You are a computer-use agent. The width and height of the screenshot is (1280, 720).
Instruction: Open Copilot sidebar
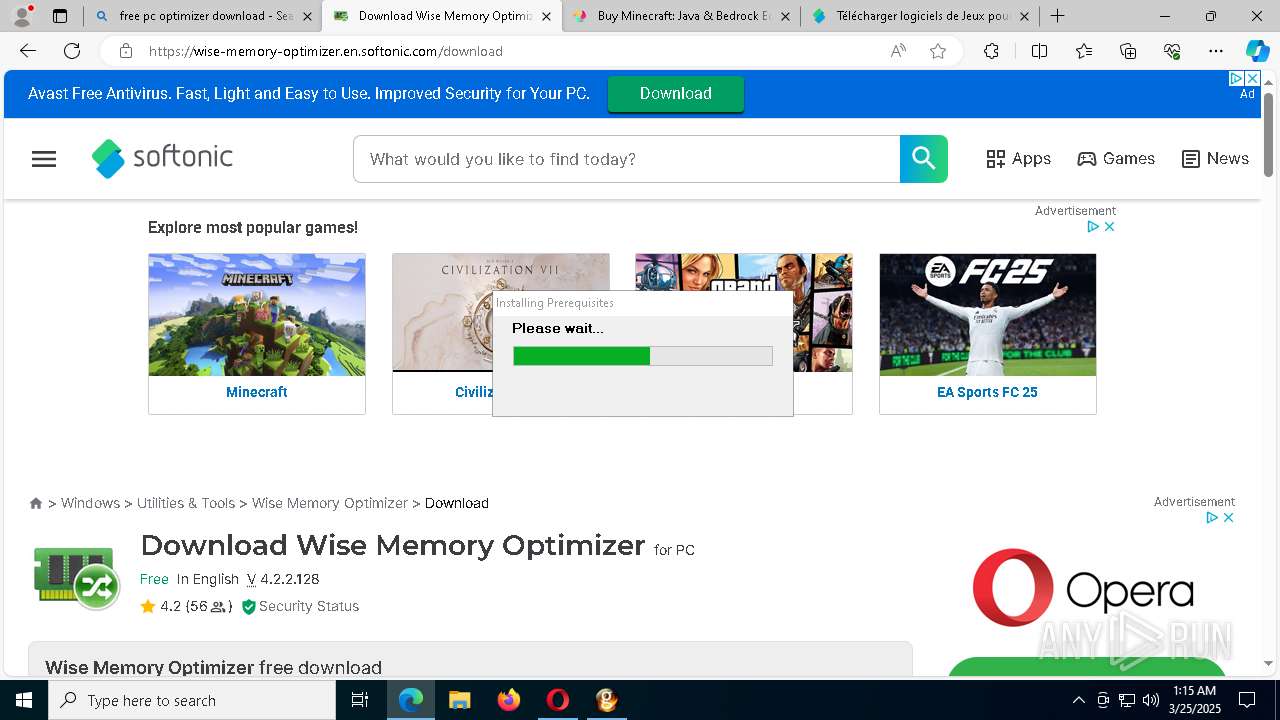1257,51
